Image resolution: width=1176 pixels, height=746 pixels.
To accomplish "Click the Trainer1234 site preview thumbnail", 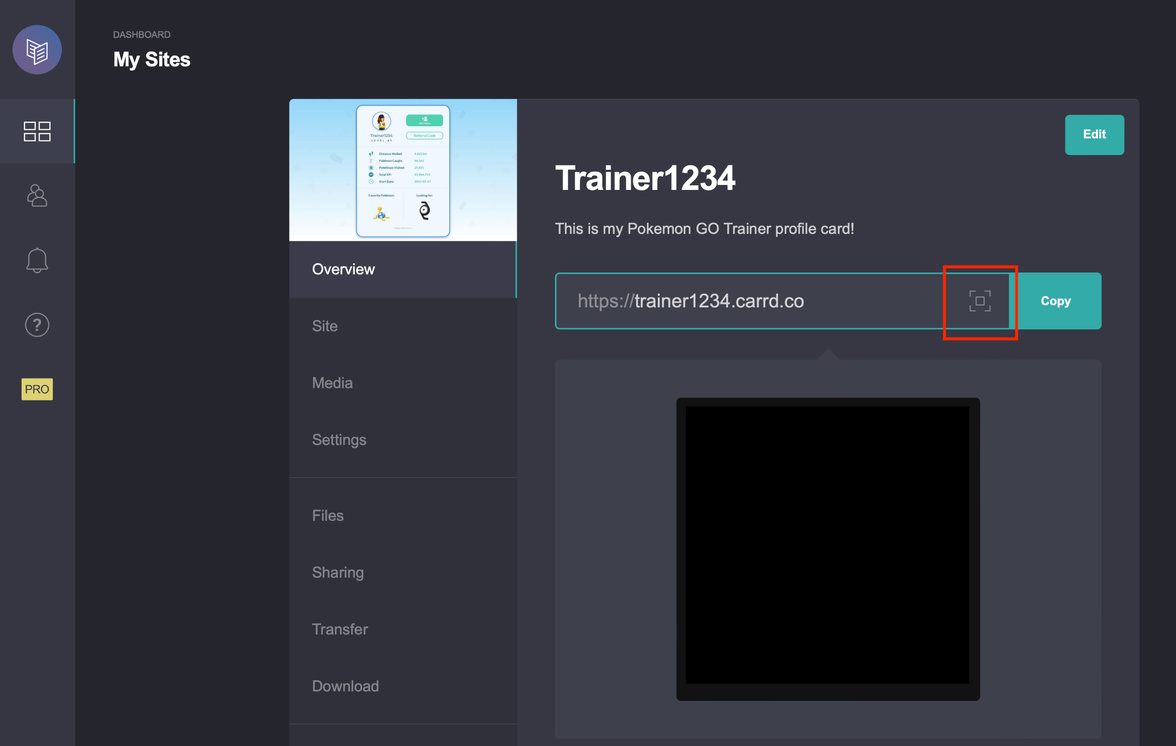I will [x=403, y=170].
